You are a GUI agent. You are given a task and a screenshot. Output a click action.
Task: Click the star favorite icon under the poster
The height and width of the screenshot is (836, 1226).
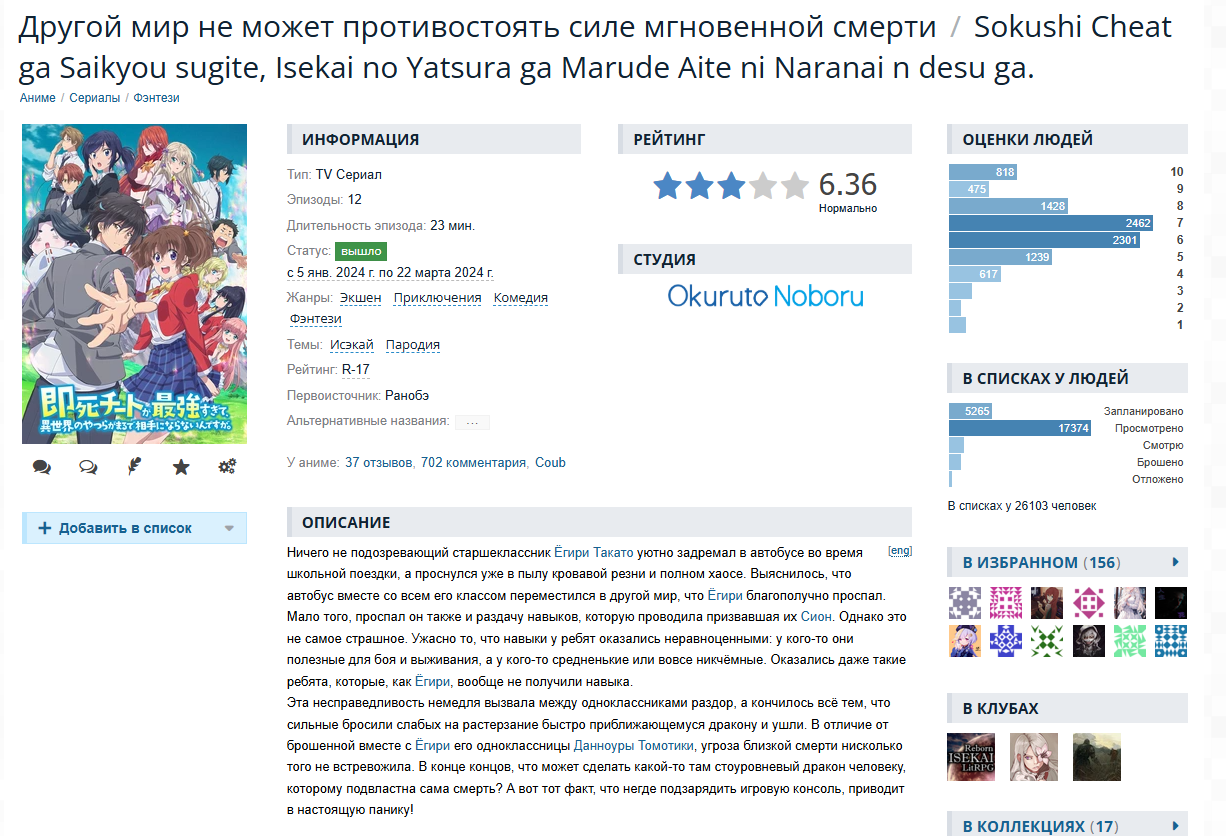[181, 467]
